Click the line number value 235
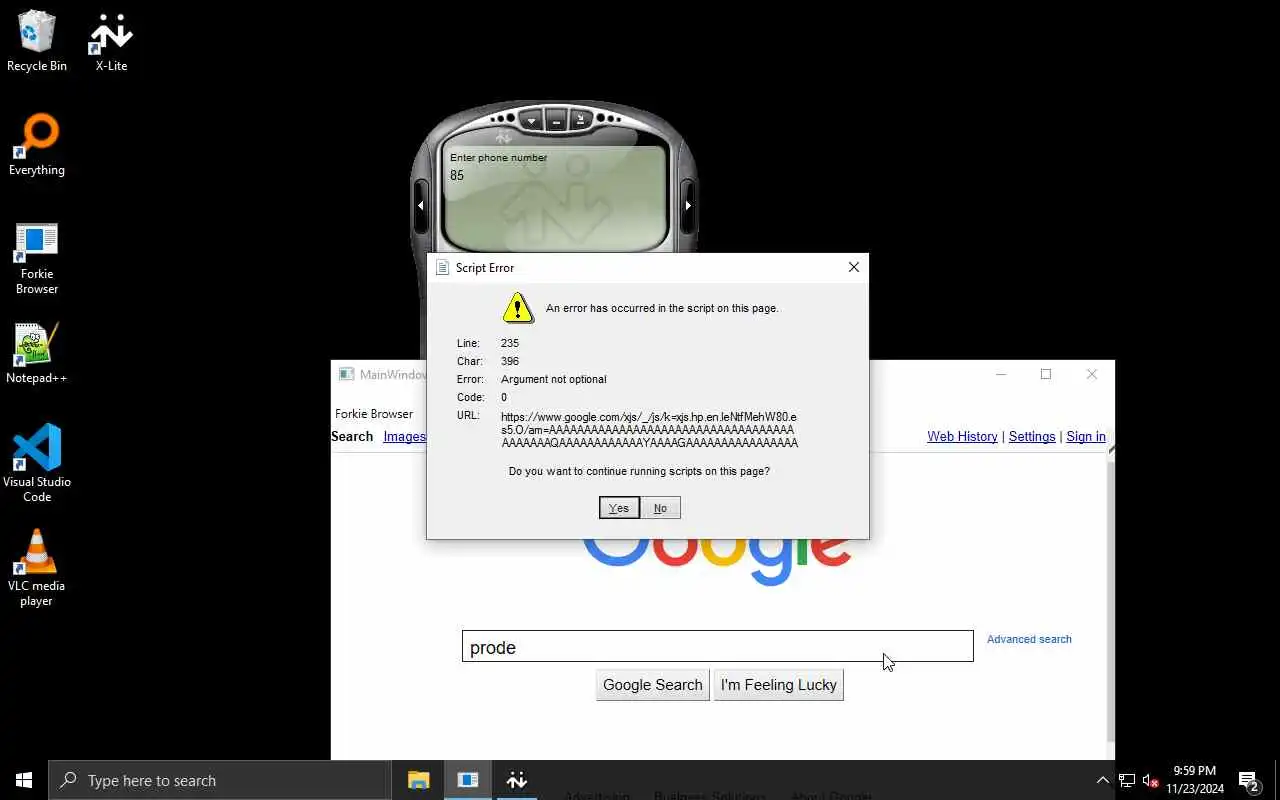 click(509, 343)
